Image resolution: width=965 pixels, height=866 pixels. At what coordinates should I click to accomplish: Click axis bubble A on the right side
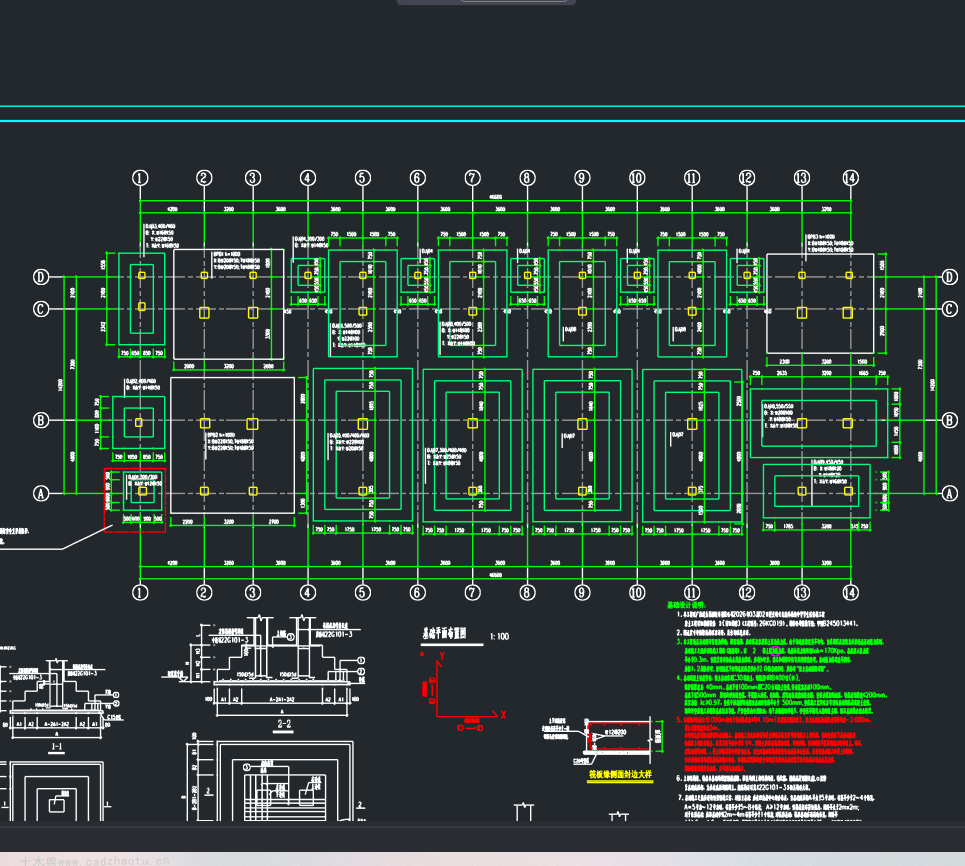coord(950,494)
